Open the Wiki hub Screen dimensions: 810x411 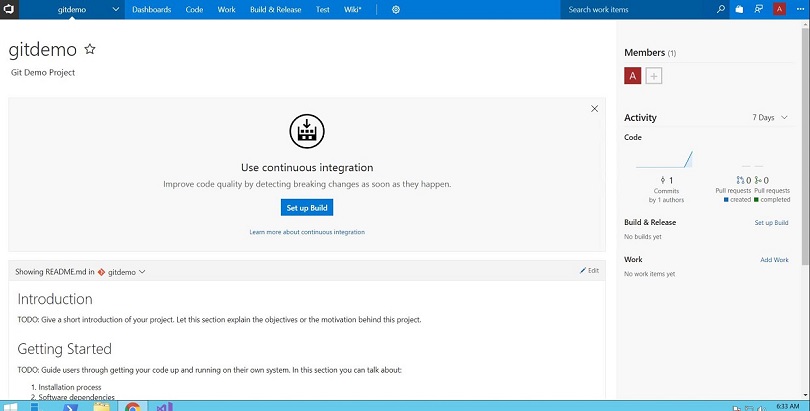tap(353, 9)
